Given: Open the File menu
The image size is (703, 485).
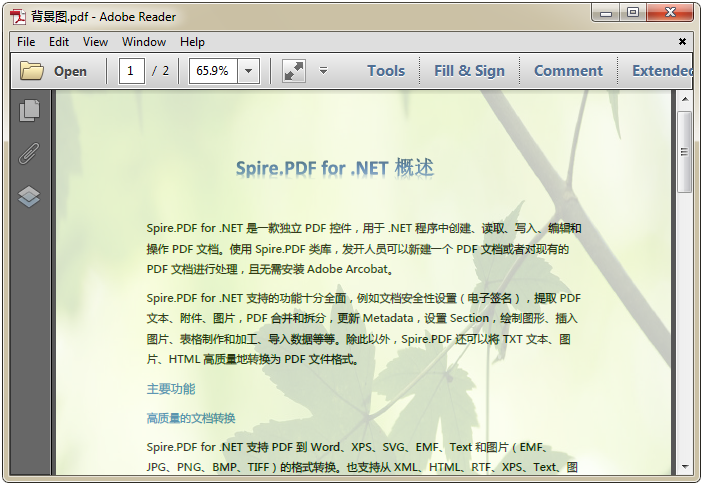Looking at the screenshot, I should coord(26,42).
